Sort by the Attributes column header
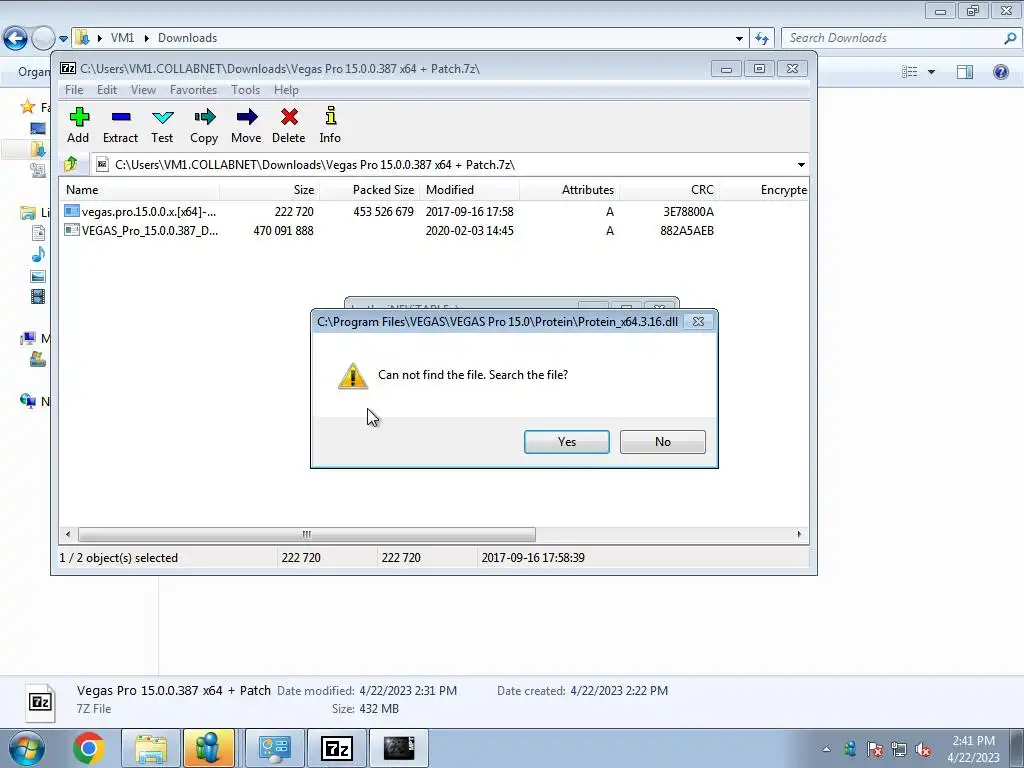 click(569, 190)
